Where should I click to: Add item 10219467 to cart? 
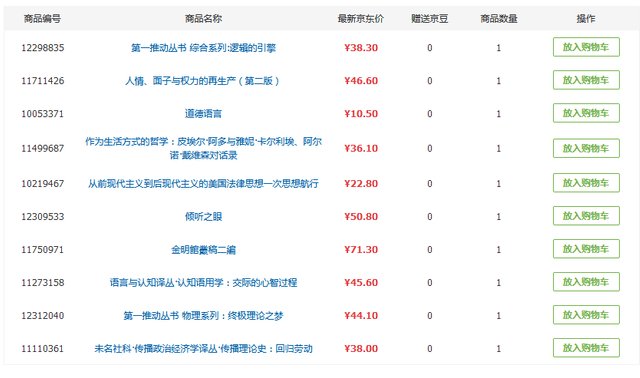point(586,183)
